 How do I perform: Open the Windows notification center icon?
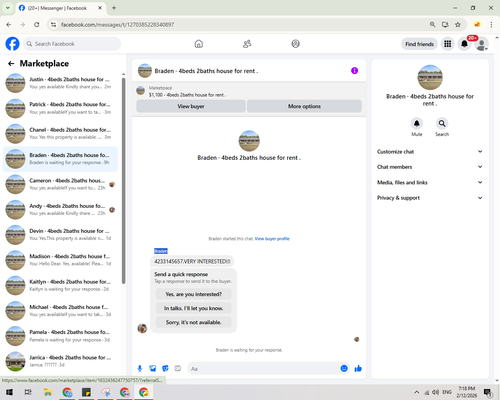[x=488, y=392]
